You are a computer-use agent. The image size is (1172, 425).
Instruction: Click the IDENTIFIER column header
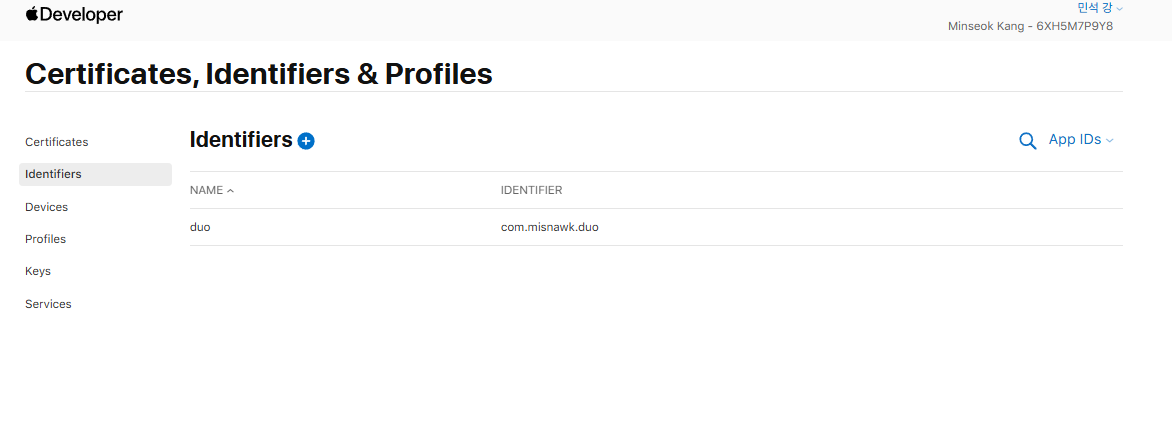531,190
